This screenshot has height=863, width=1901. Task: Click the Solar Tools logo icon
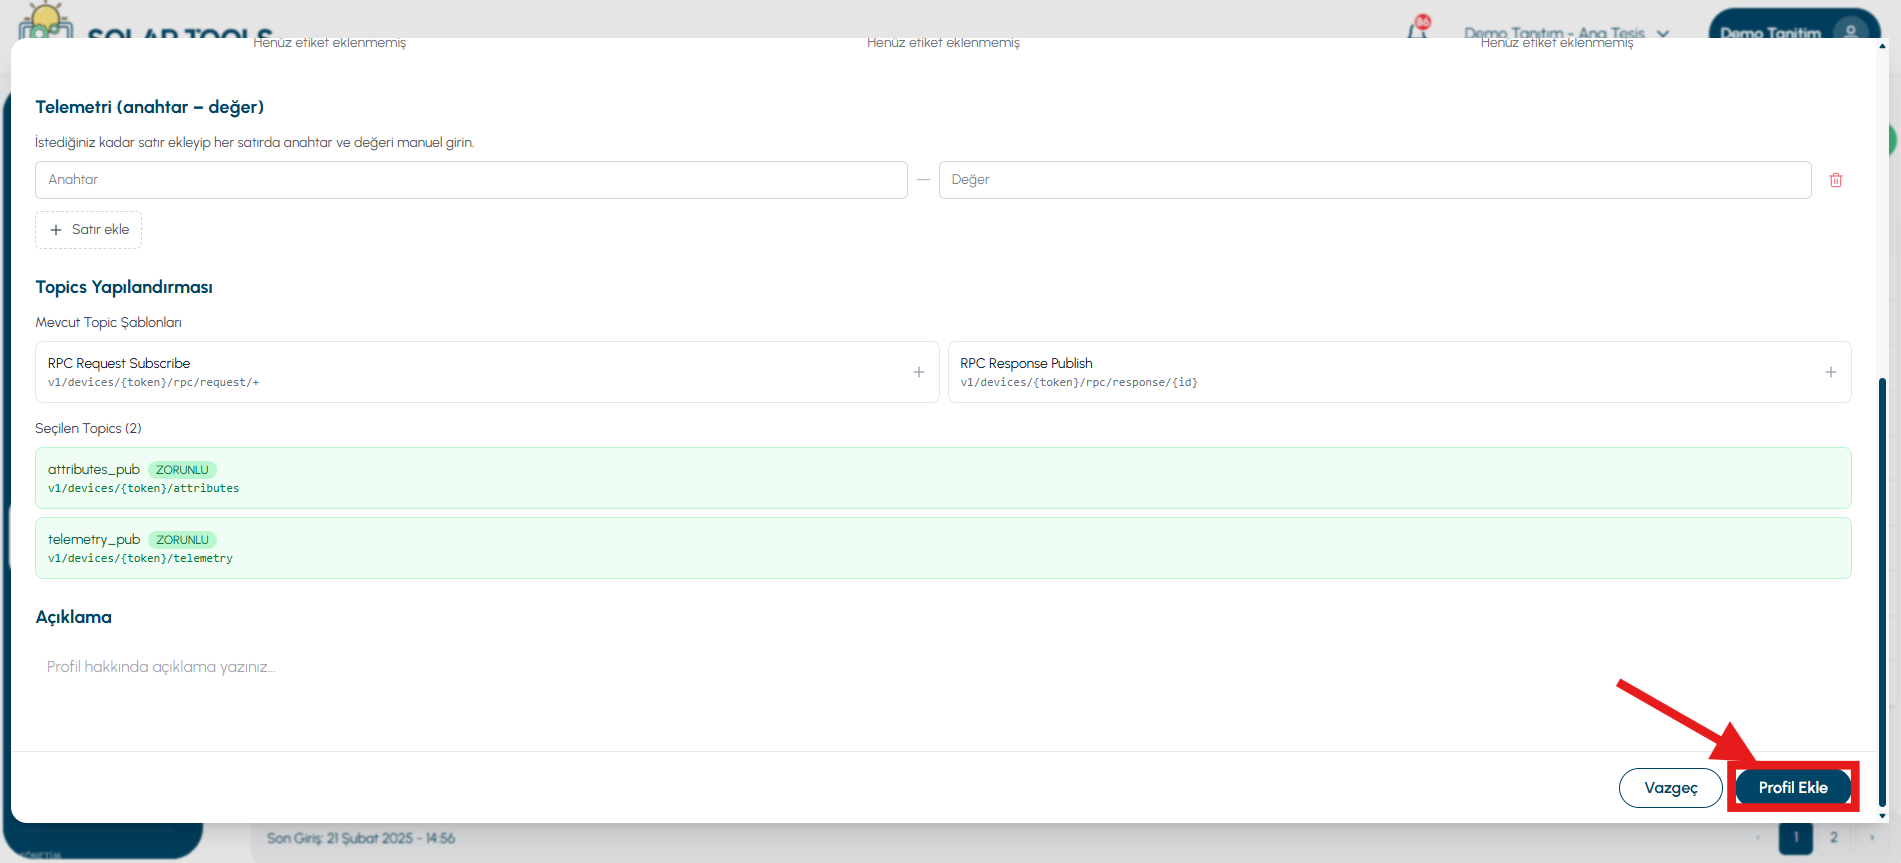(x=45, y=20)
